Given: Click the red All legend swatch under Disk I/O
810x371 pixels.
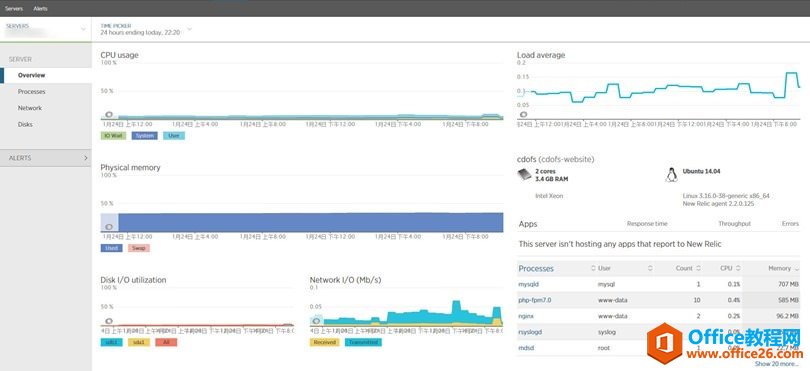Looking at the screenshot, I should pos(166,342).
